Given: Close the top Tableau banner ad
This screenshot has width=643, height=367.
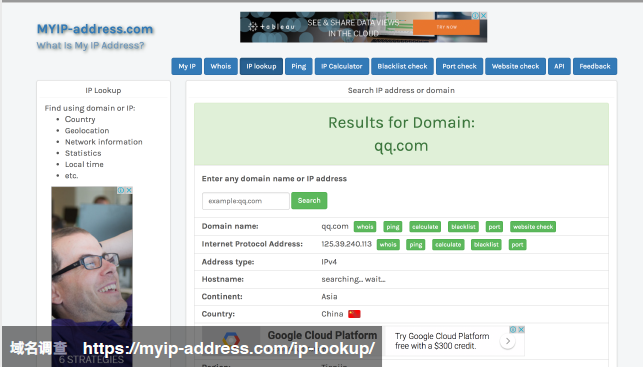Looking at the screenshot, I should (x=483, y=16).
